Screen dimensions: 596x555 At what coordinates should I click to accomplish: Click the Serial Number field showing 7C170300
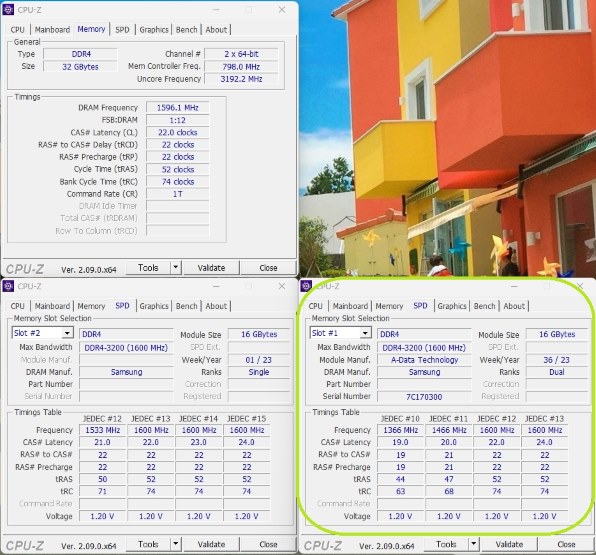click(x=424, y=396)
